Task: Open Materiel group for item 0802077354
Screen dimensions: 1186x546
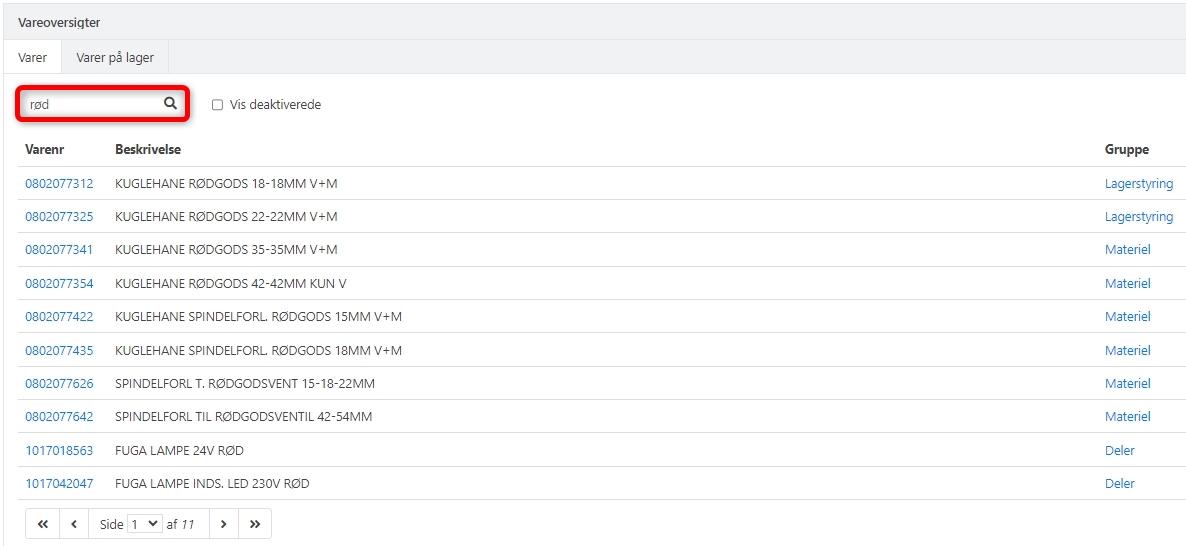Action: coord(1127,284)
